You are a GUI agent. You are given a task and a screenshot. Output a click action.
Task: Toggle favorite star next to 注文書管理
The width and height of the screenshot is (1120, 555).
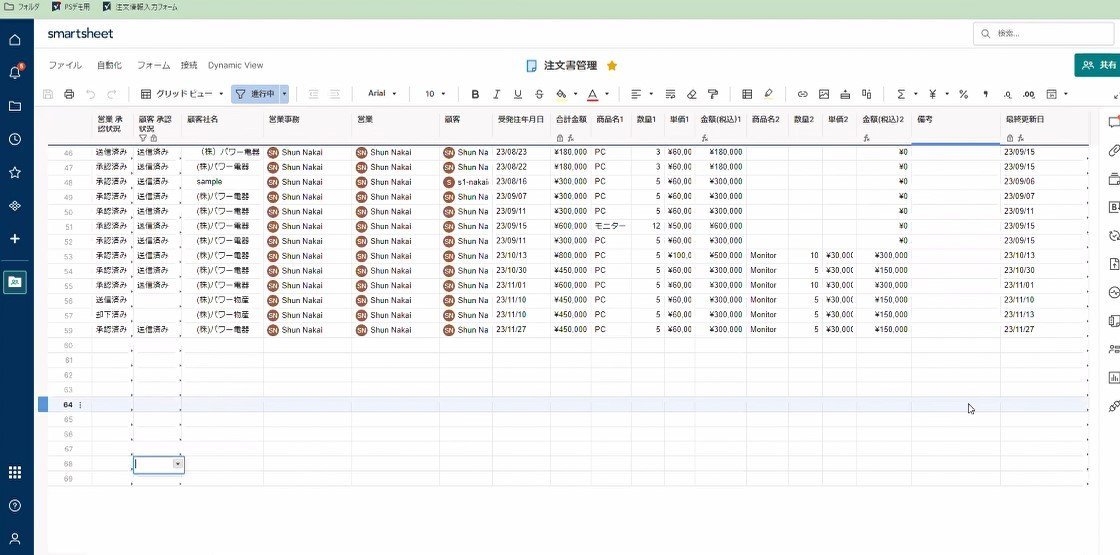click(x=611, y=66)
